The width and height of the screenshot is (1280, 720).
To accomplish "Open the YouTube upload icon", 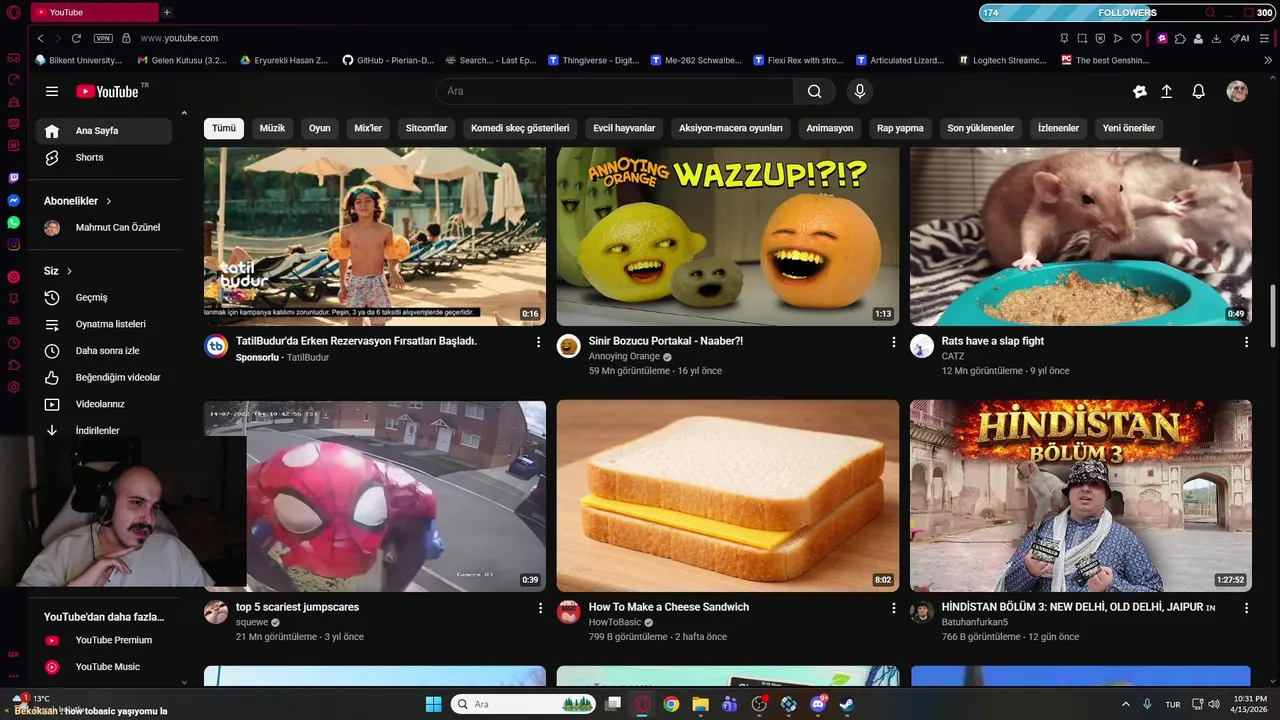I will point(1166,91).
